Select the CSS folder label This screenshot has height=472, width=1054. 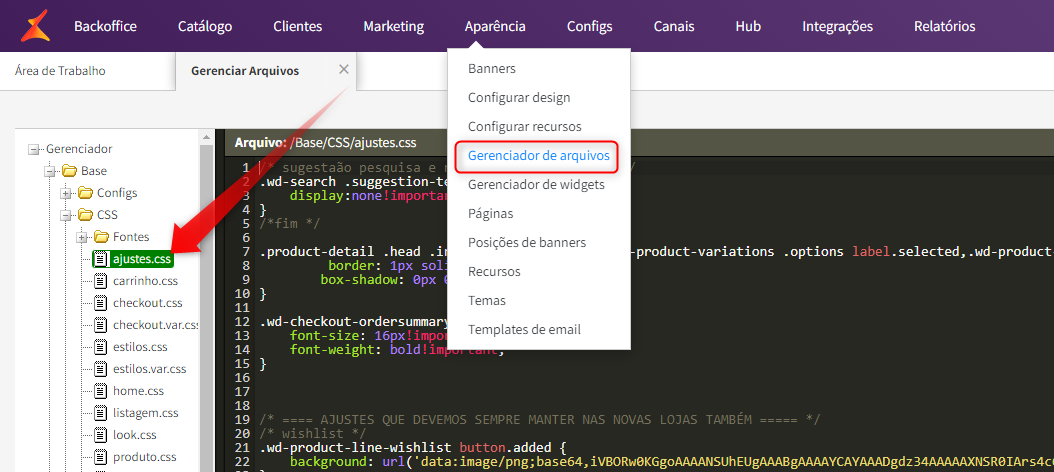[x=108, y=215]
